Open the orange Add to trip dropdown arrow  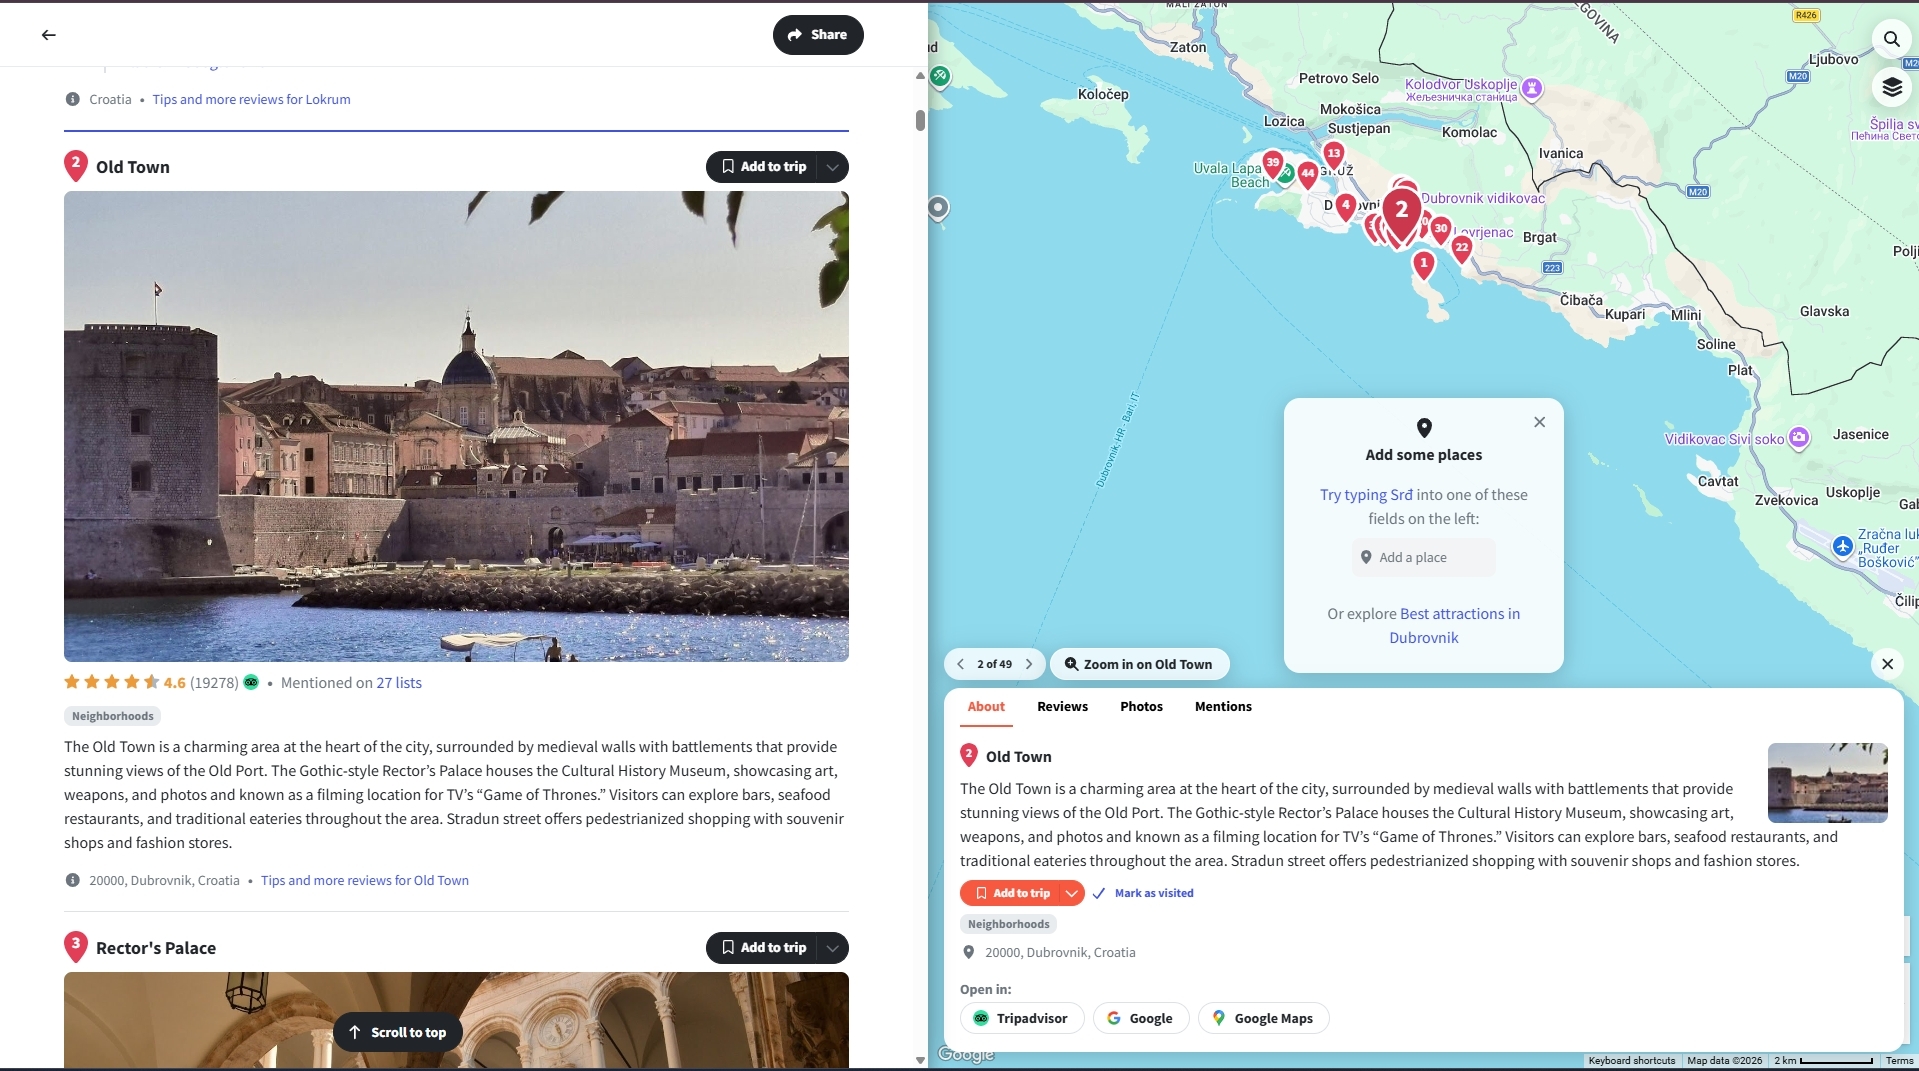(x=1071, y=893)
